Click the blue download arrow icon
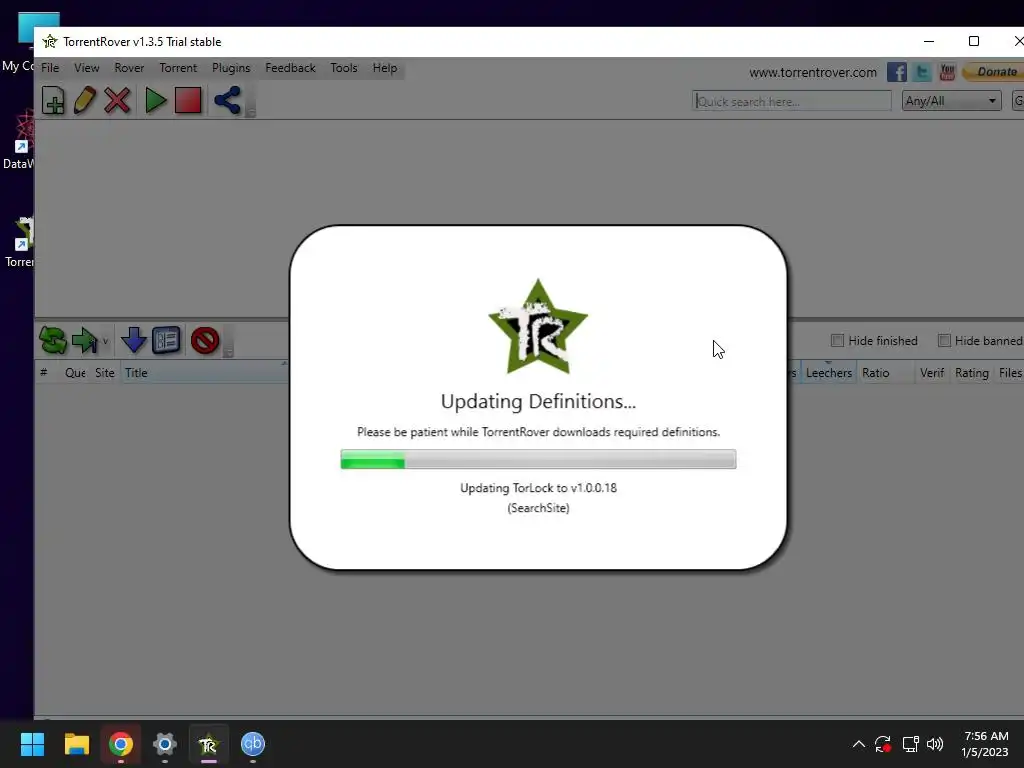Viewport: 1024px width, 768px height. [133, 340]
